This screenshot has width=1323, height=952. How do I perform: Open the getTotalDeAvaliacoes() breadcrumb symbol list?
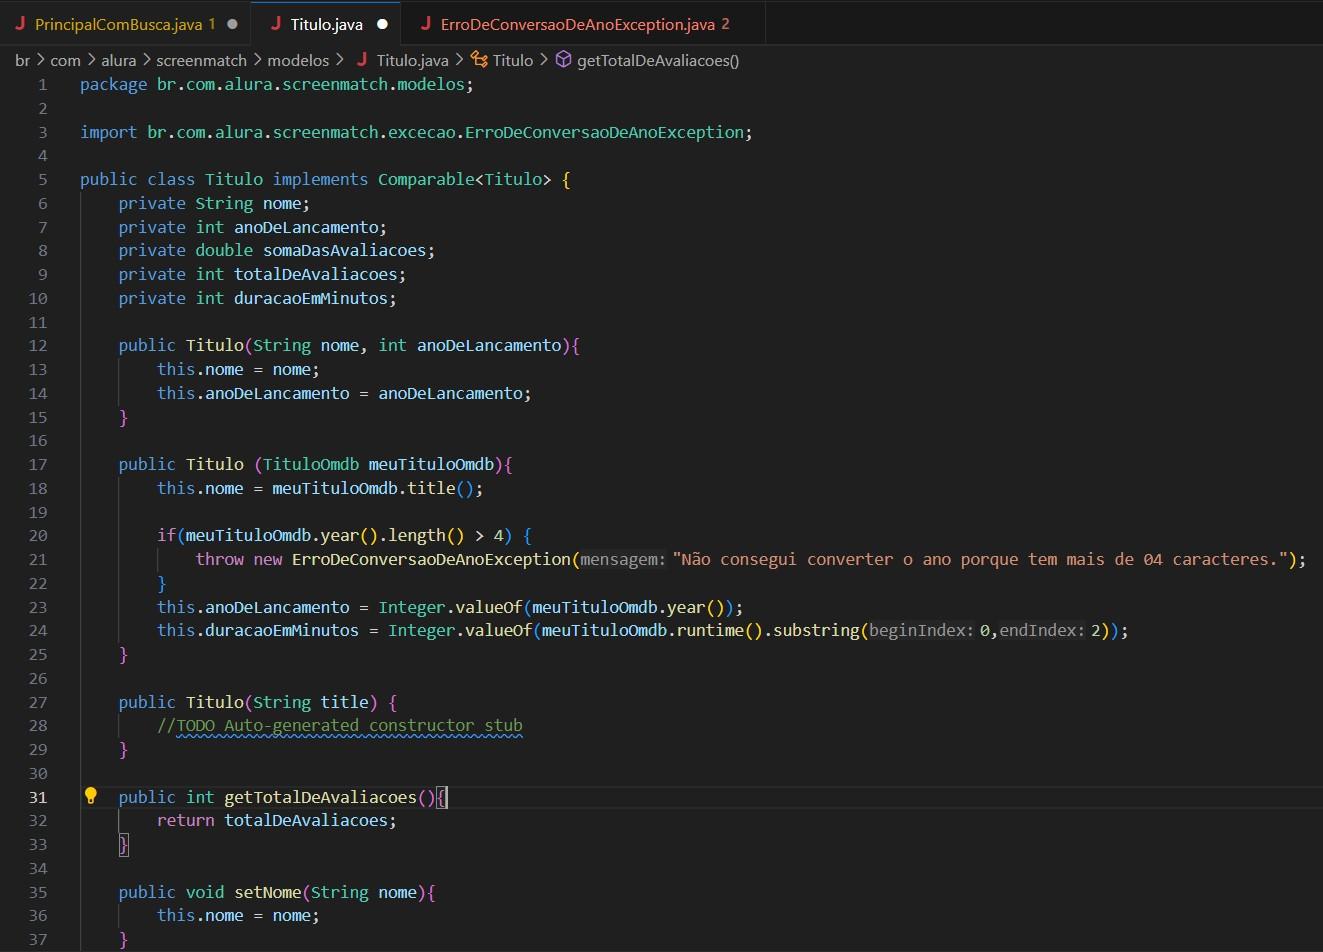(x=658, y=60)
